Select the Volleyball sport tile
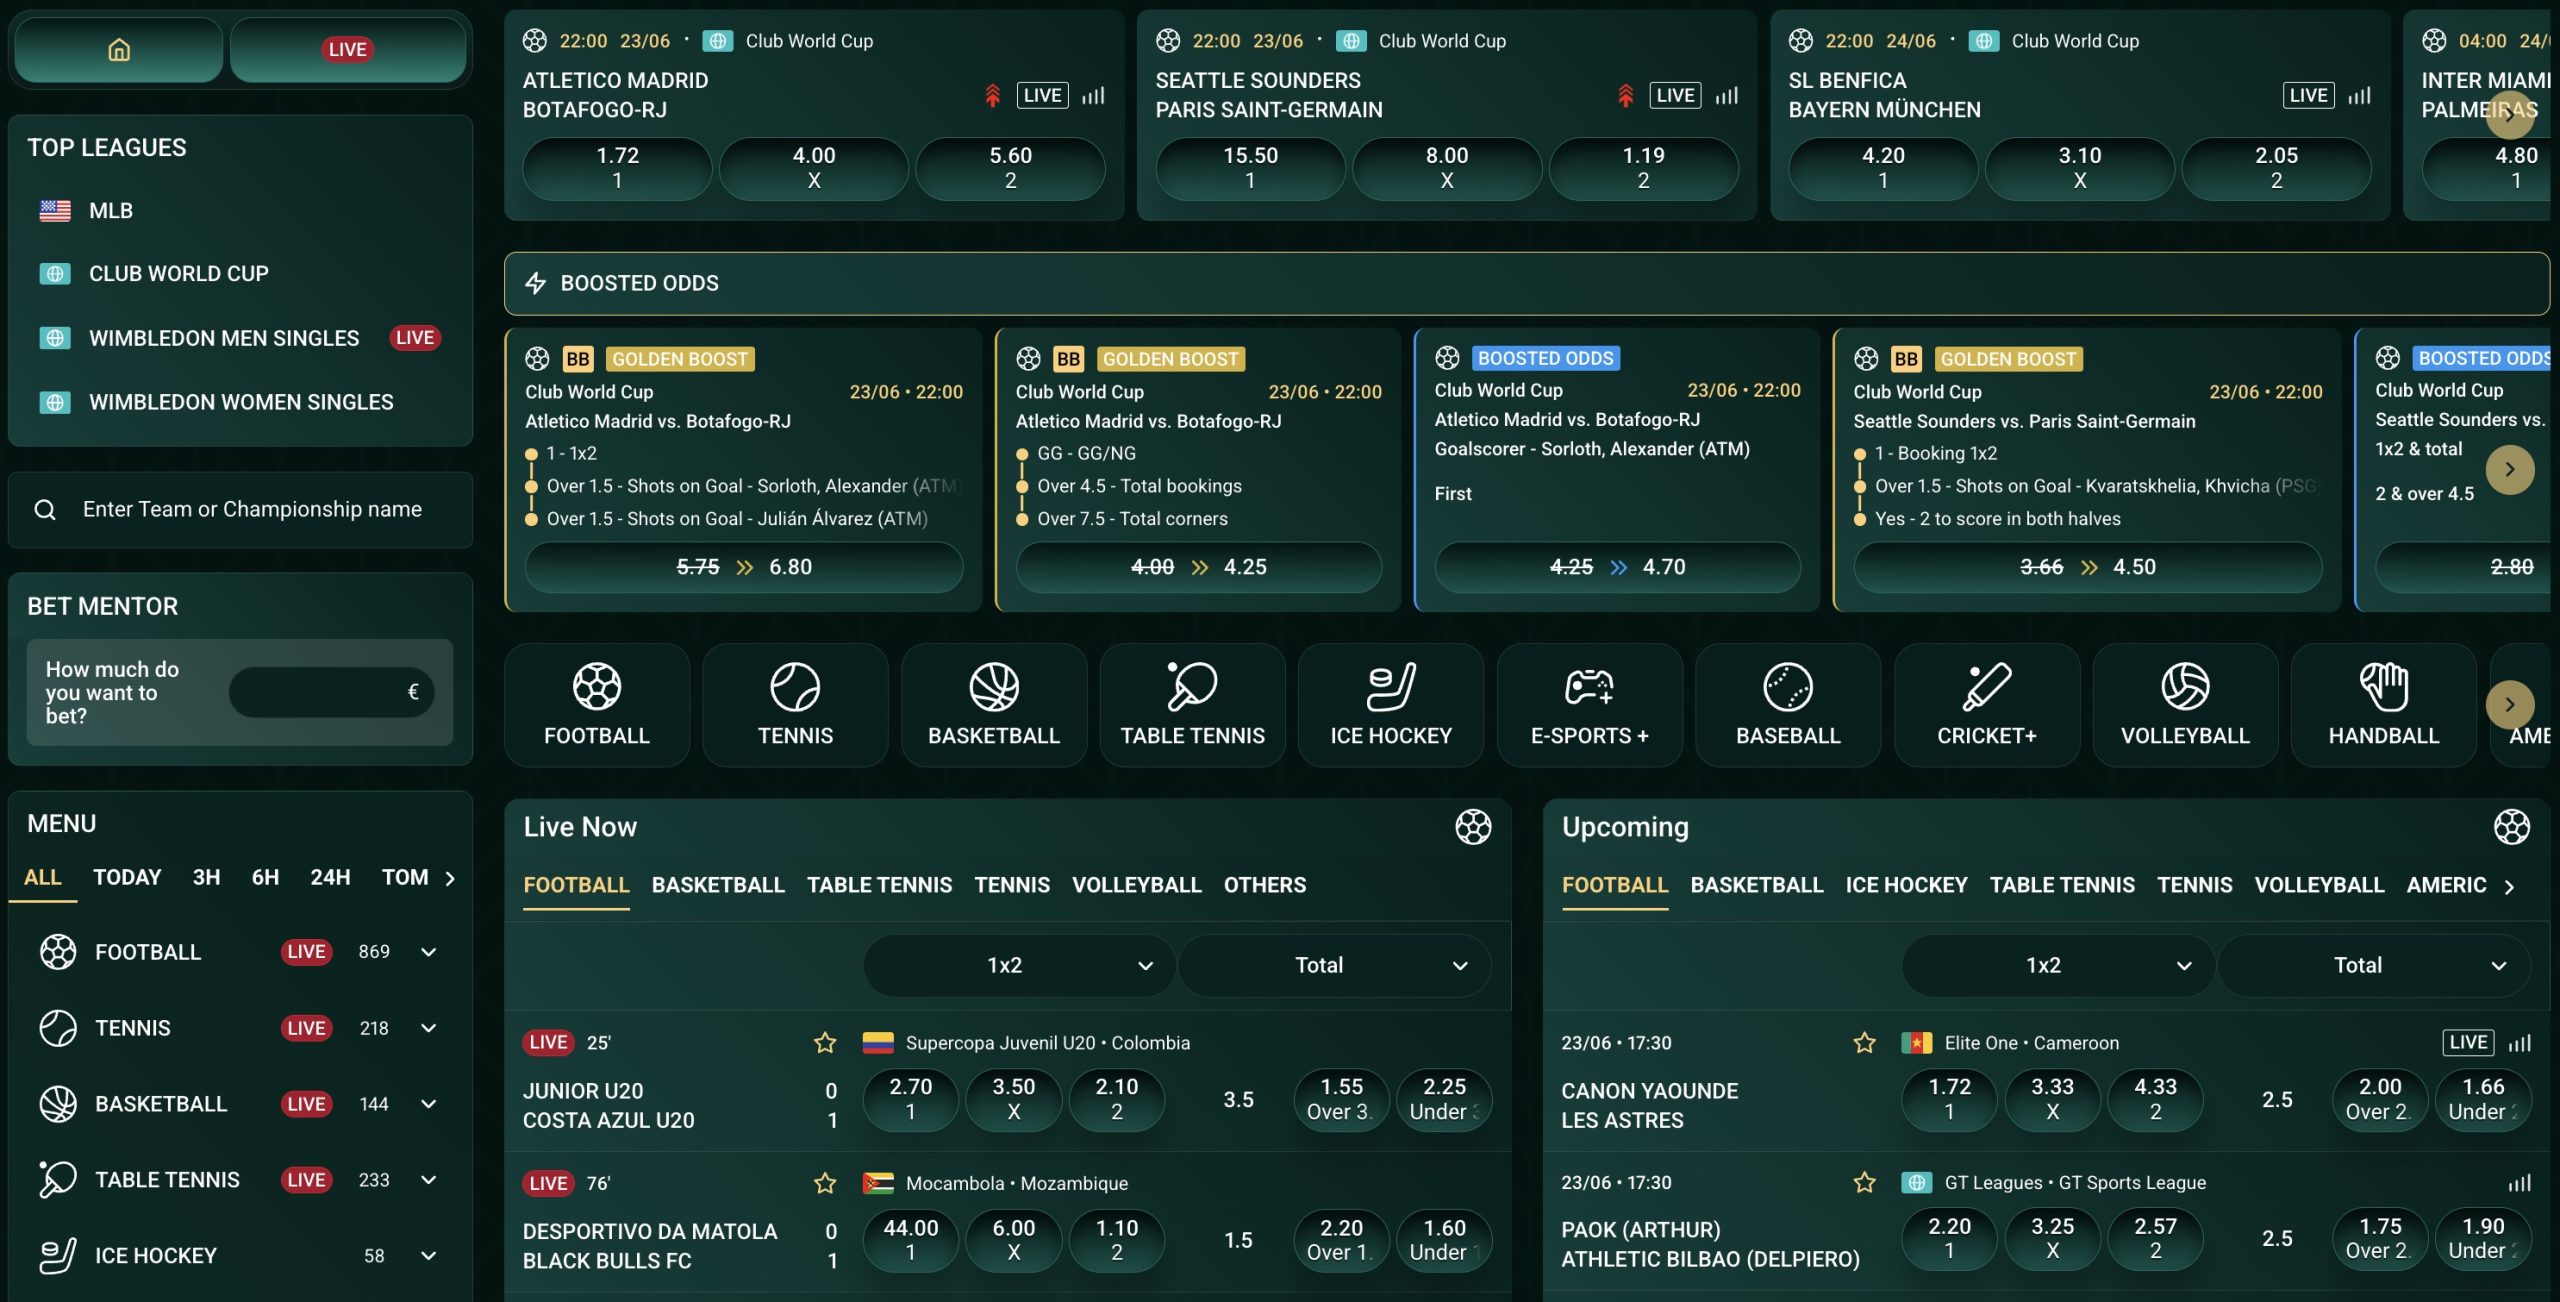 (x=2185, y=705)
